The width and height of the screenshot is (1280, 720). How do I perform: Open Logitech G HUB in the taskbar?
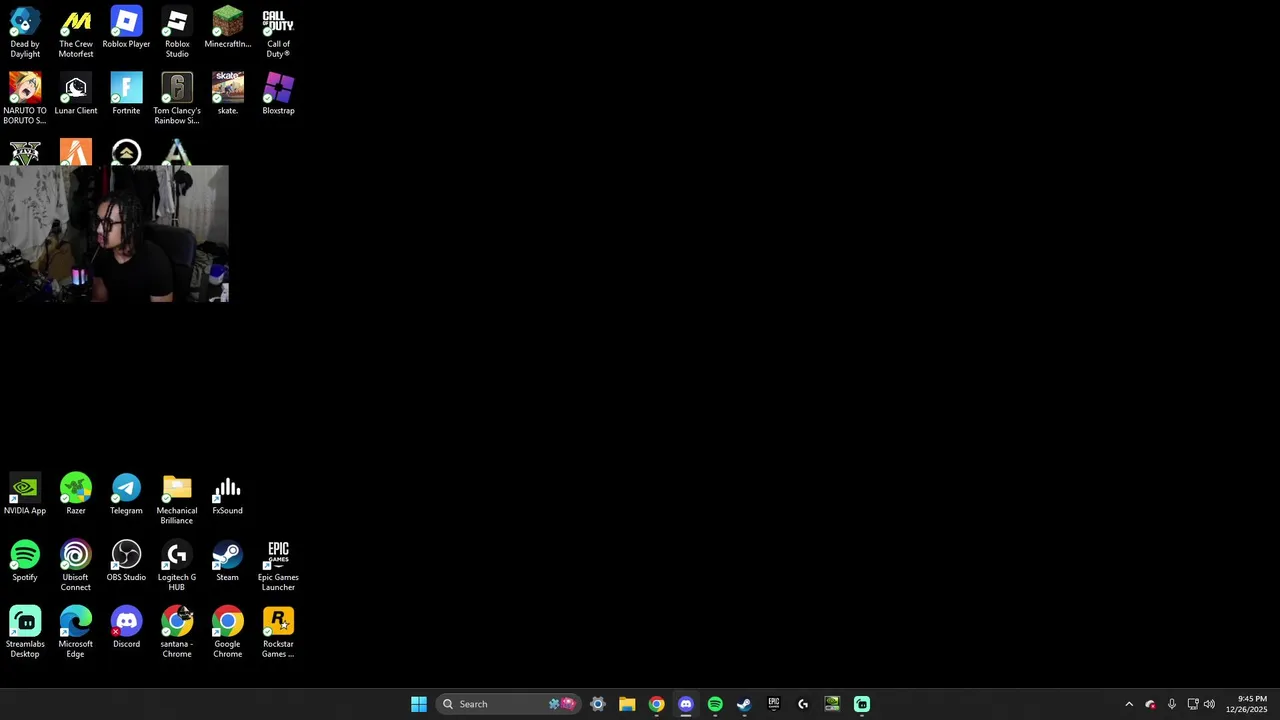[x=803, y=704]
